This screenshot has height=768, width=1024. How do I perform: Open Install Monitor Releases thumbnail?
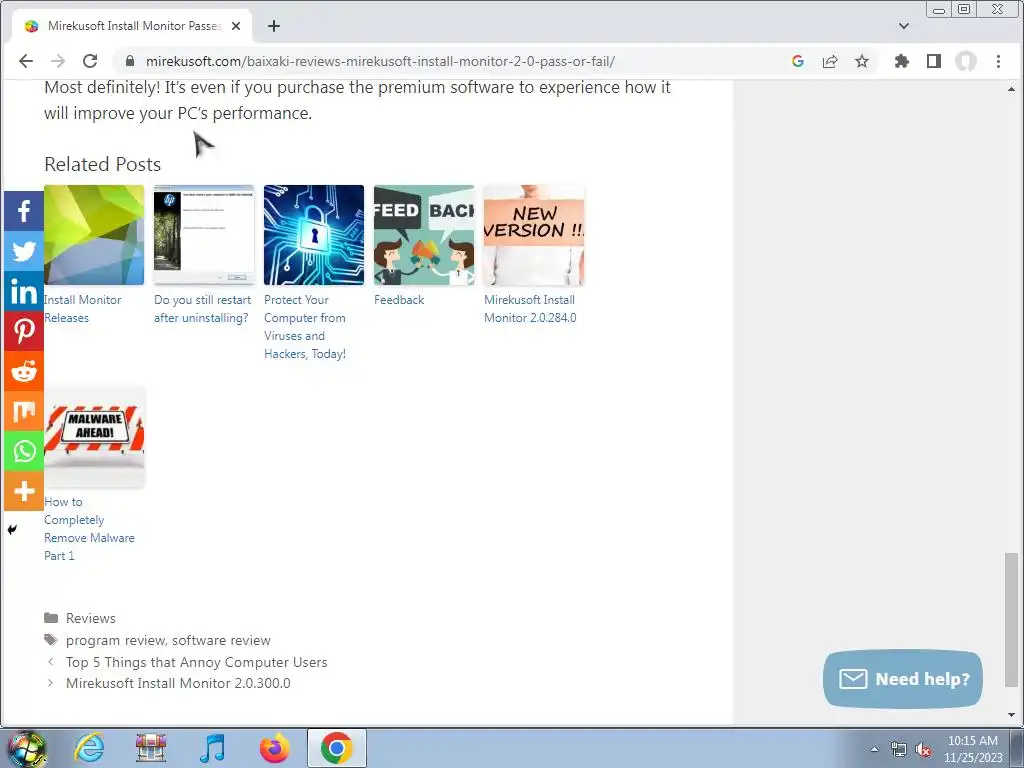[x=94, y=235]
